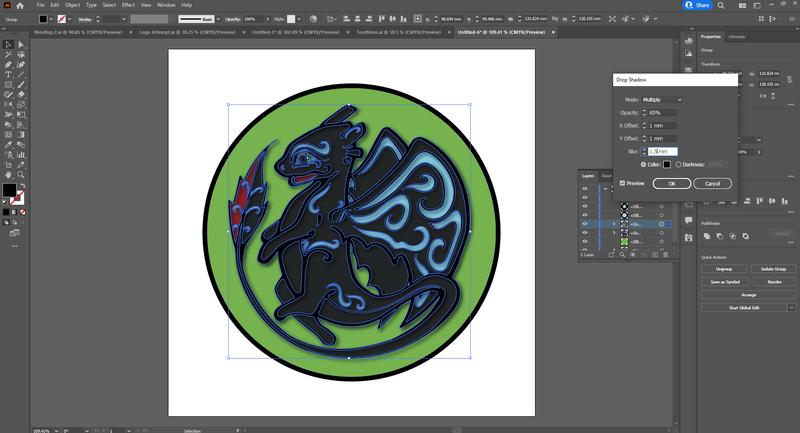
Task: Select the Type tool in toolbar
Action: 8,75
